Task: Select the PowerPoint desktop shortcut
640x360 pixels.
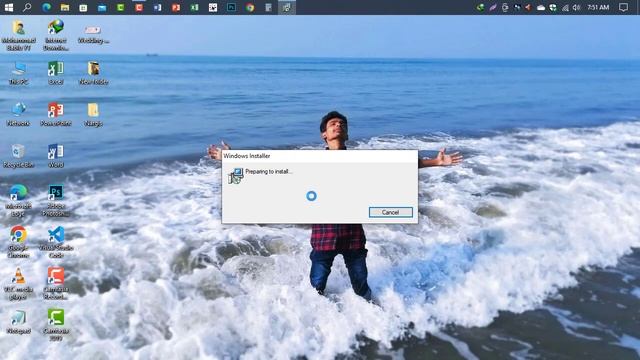Action: point(56,115)
